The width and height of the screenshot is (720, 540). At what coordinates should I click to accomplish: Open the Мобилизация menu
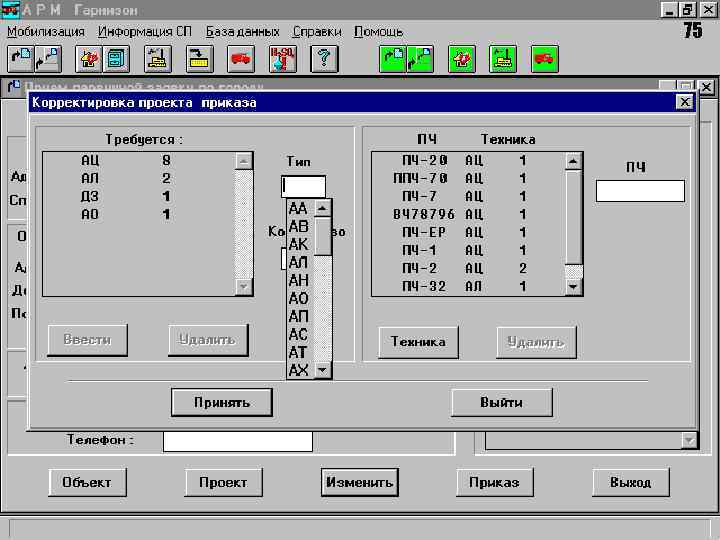pyautogui.click(x=46, y=32)
